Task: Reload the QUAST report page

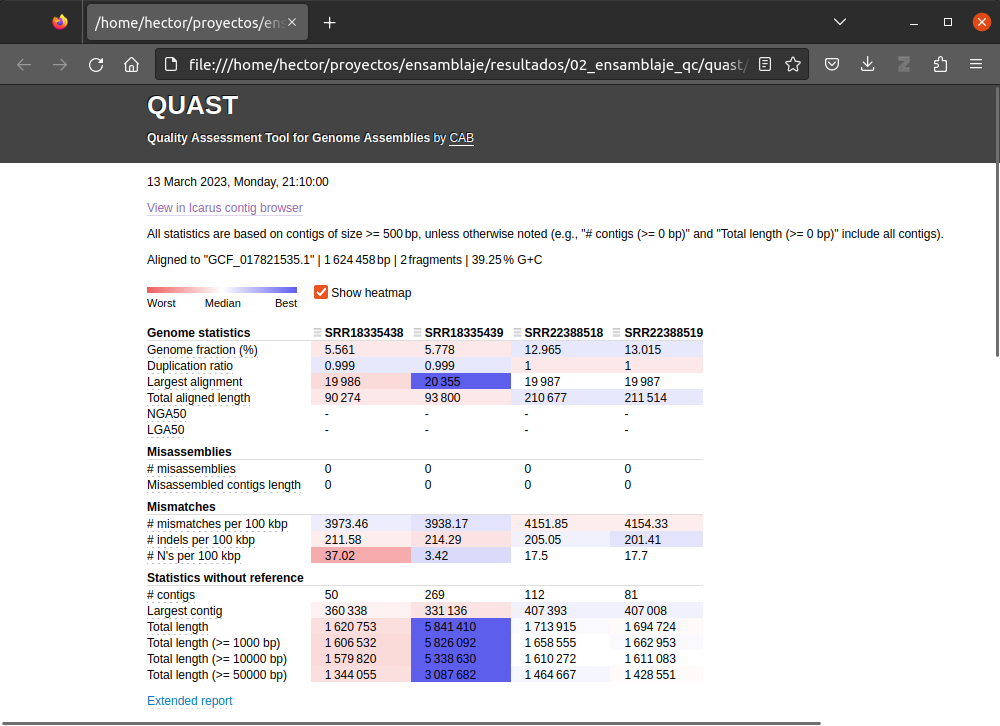Action: [96, 64]
